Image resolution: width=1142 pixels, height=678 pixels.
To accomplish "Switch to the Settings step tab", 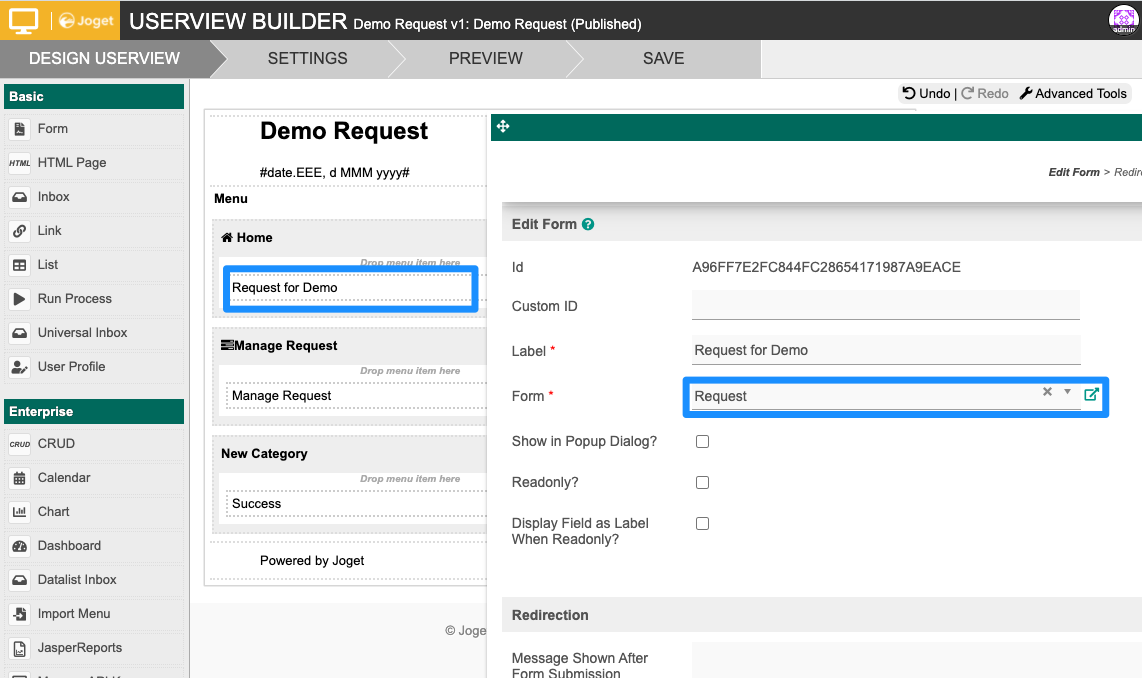I will [x=307, y=58].
